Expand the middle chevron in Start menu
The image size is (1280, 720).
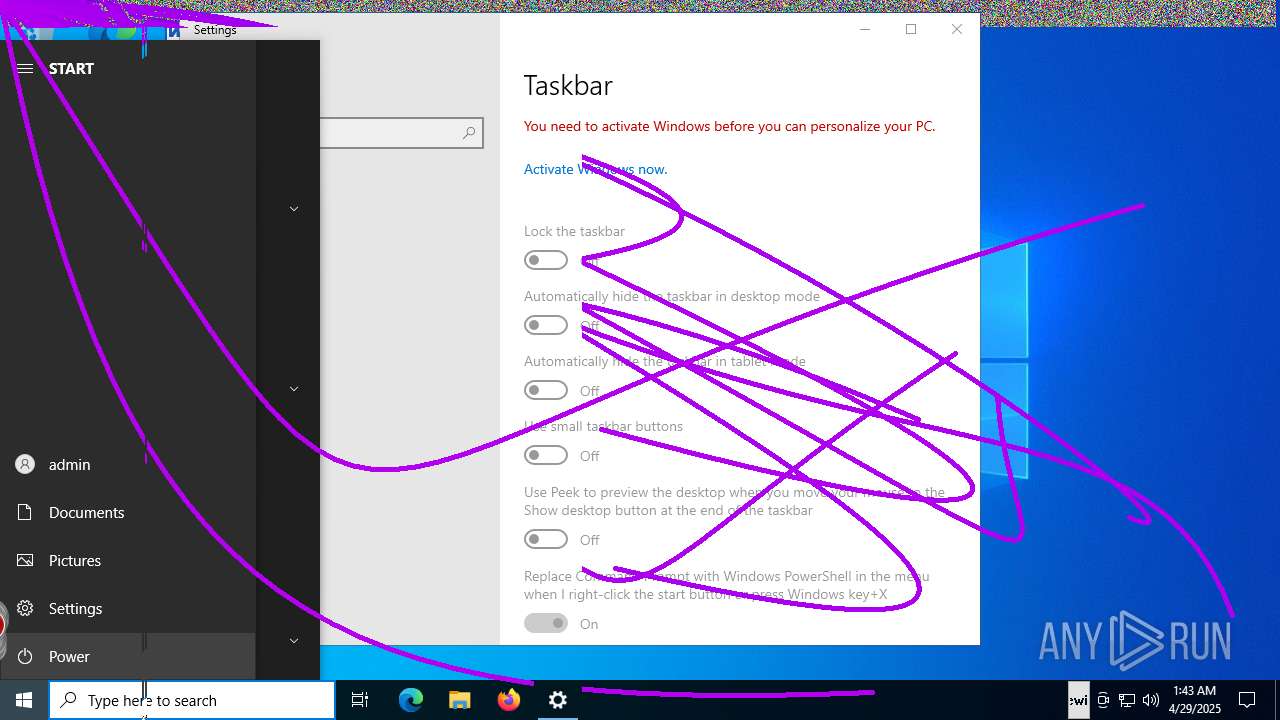pos(294,389)
